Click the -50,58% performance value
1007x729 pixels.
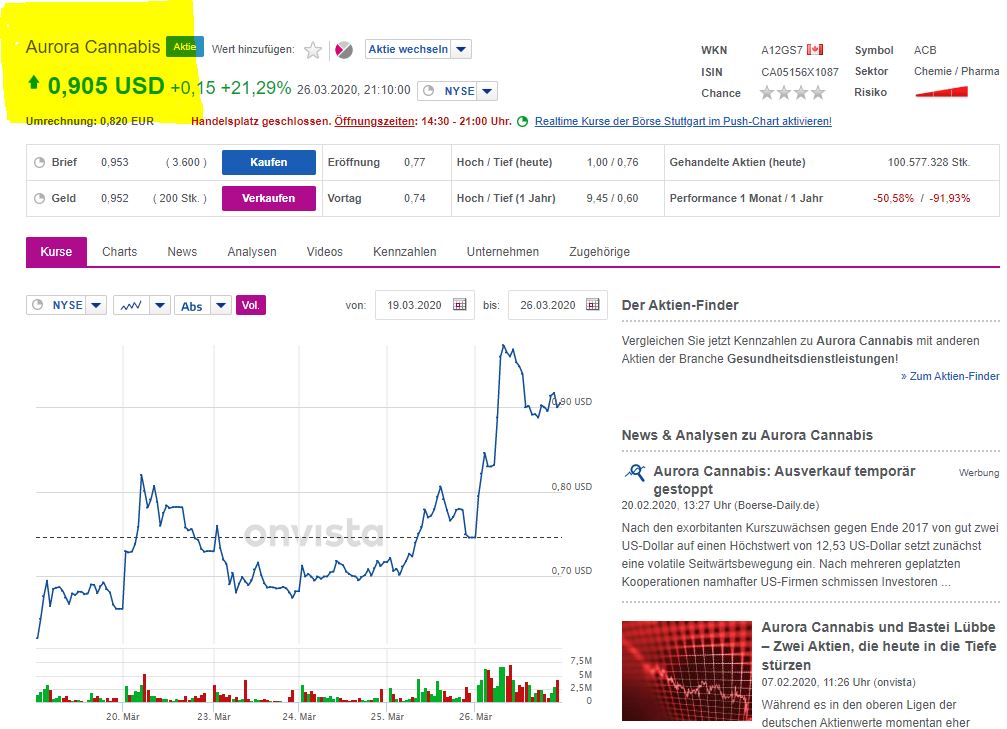click(893, 198)
